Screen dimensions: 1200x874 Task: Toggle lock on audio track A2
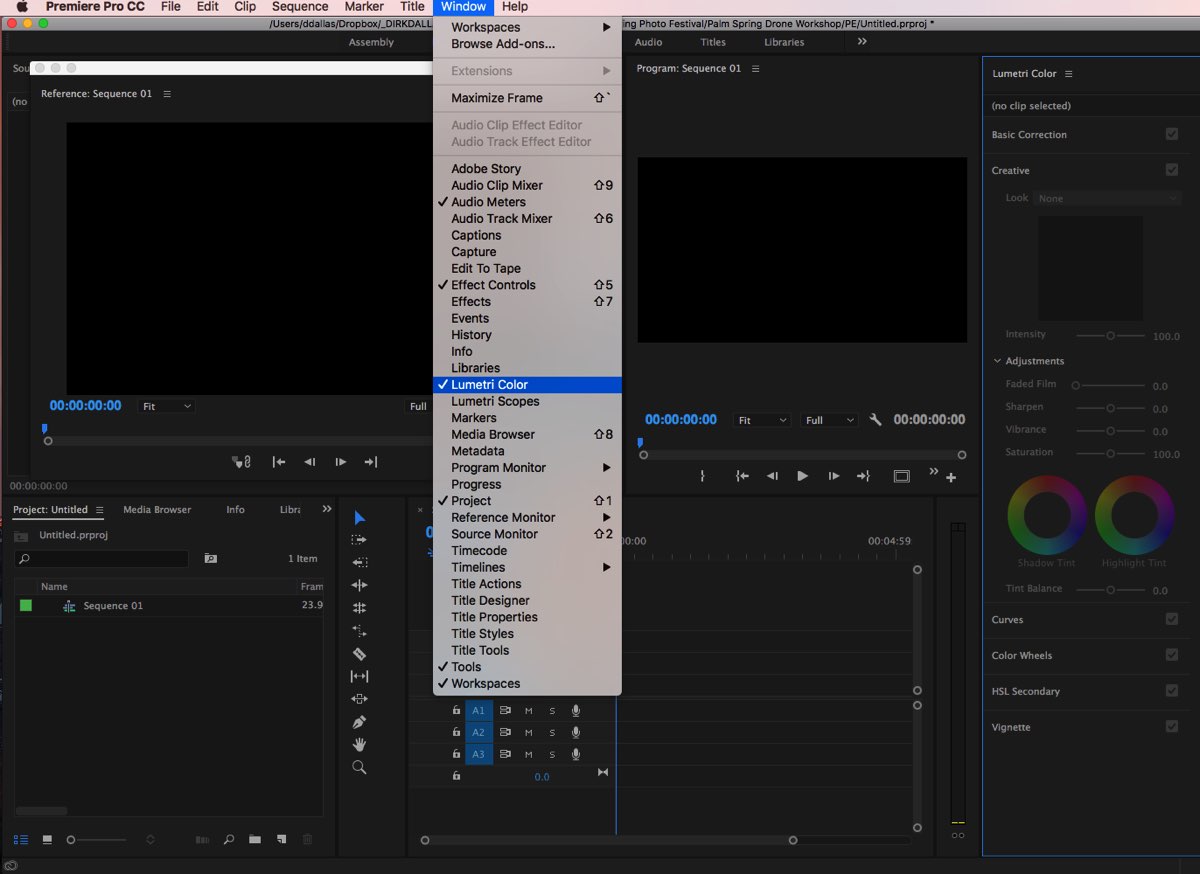[x=456, y=732]
